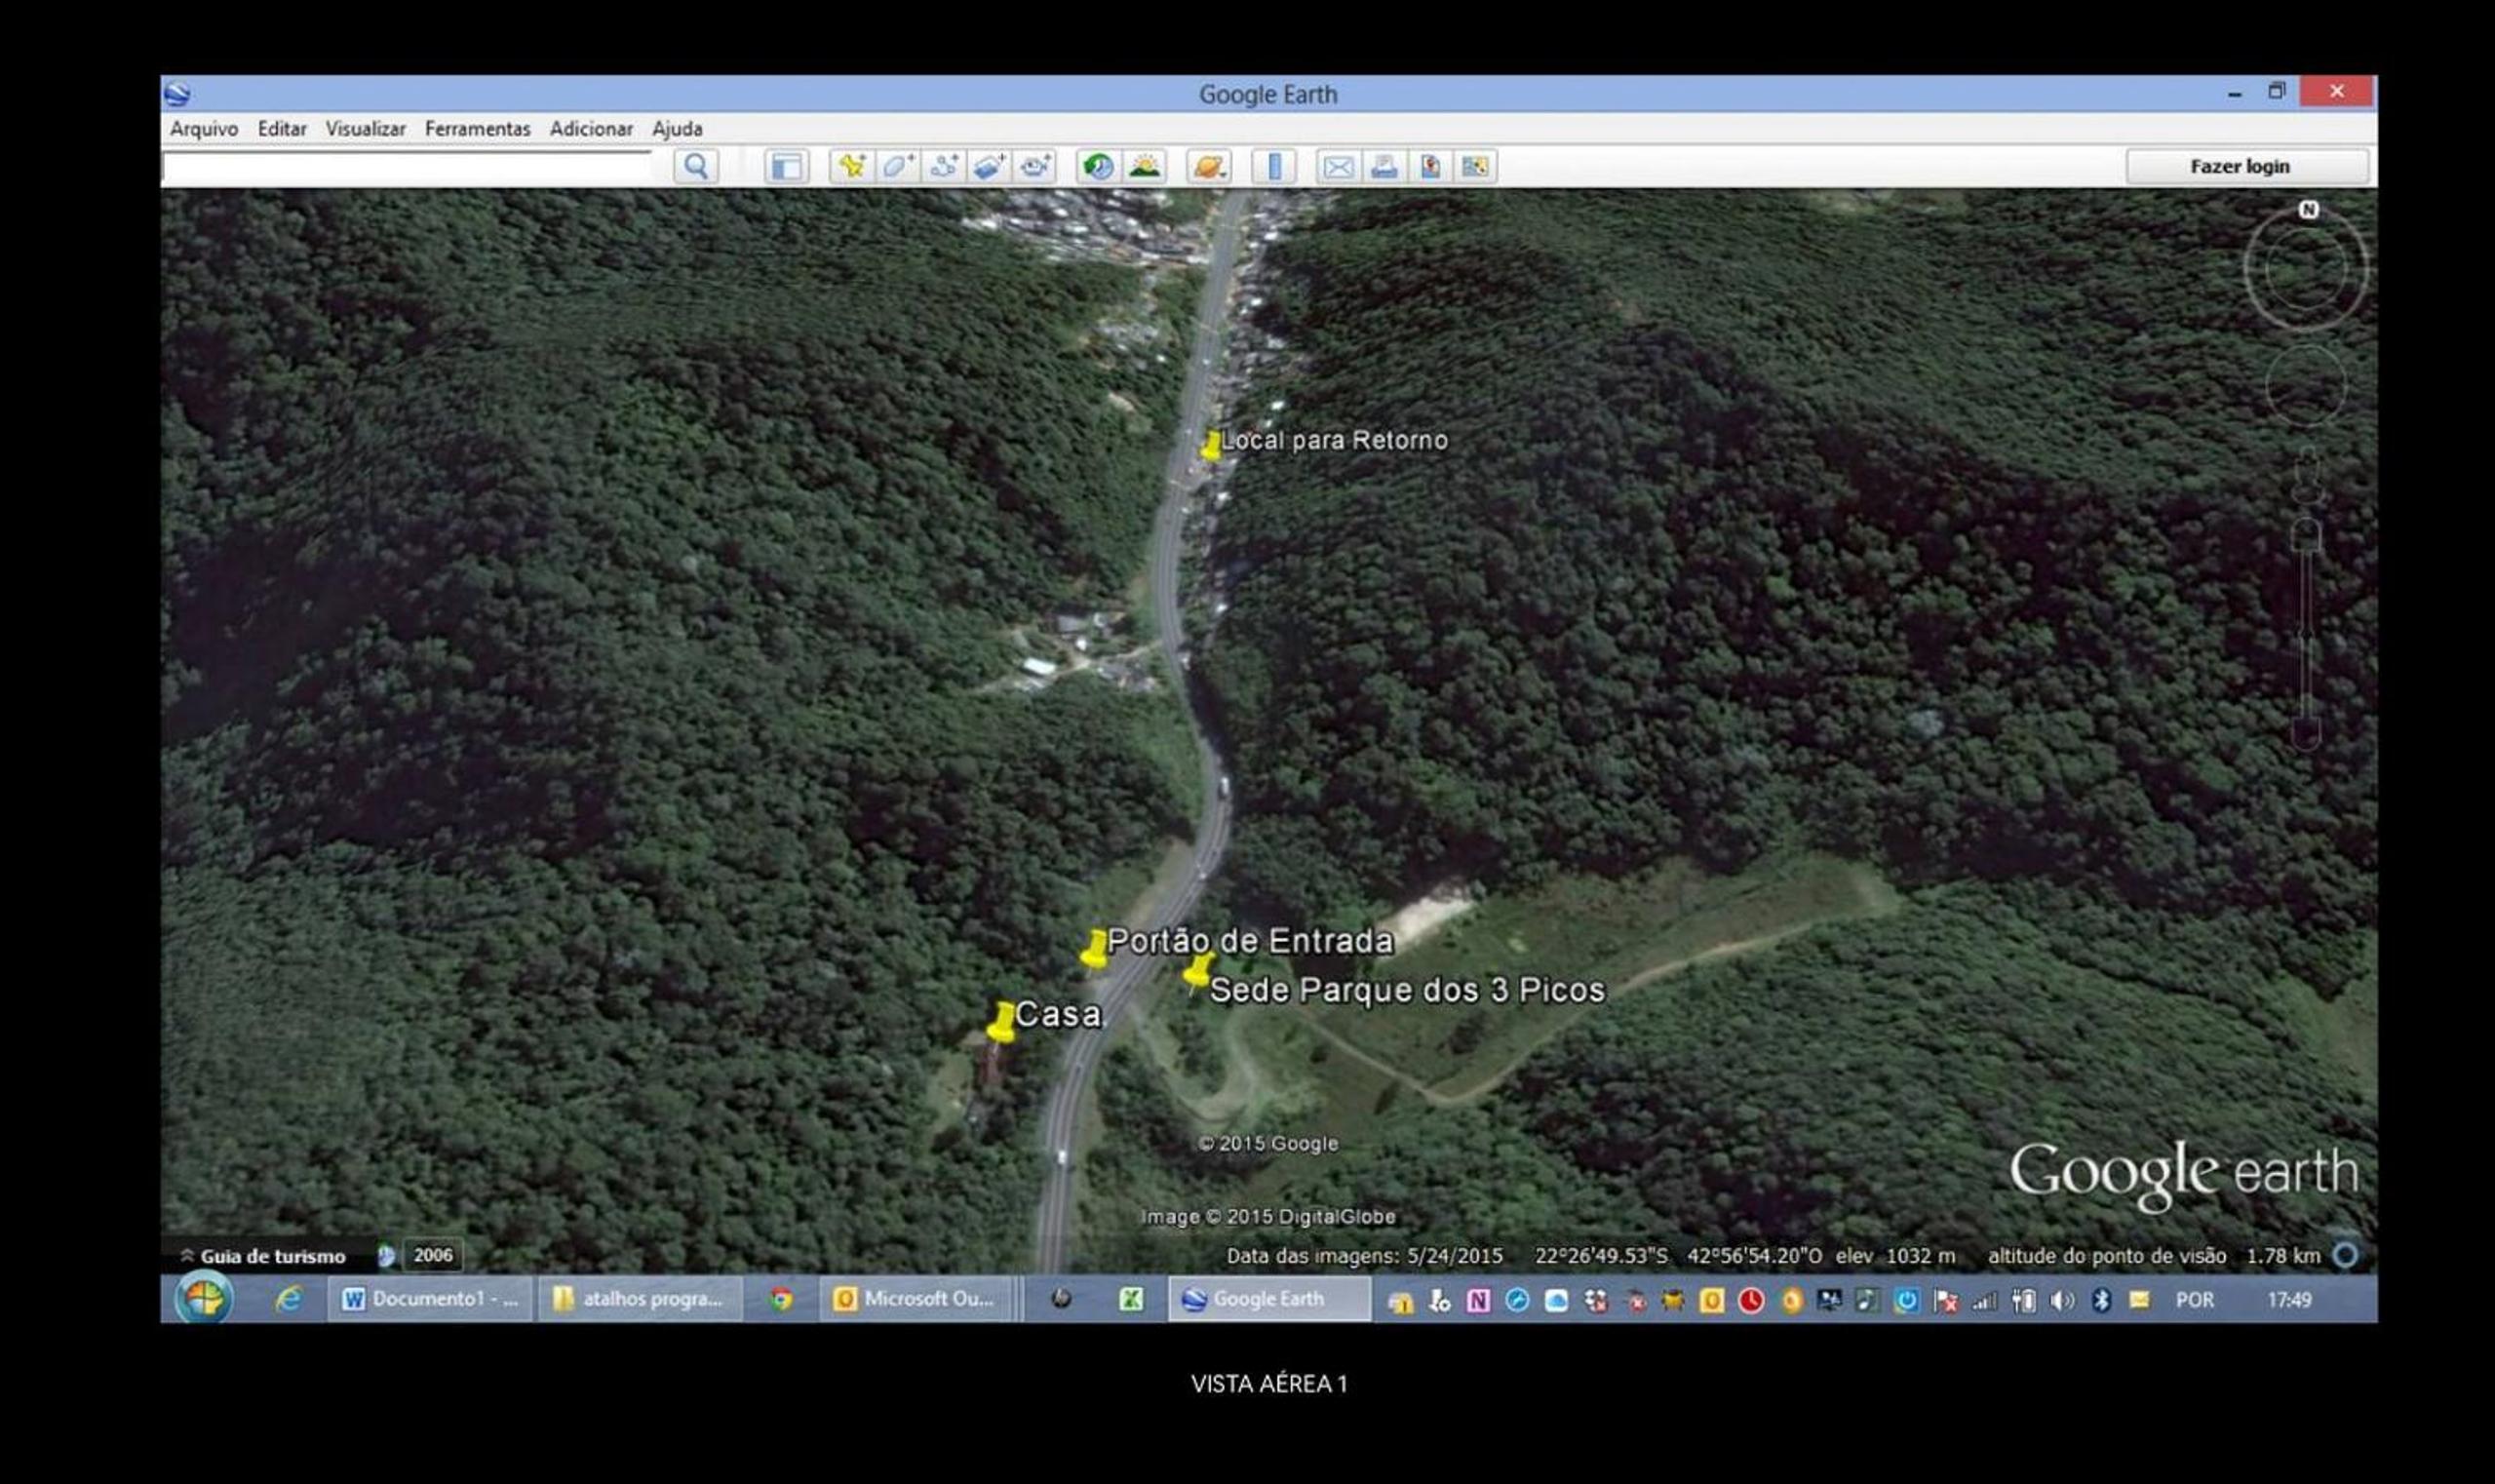Click the volume speaker tray icon
The height and width of the screenshot is (1484, 2495).
(2061, 1300)
